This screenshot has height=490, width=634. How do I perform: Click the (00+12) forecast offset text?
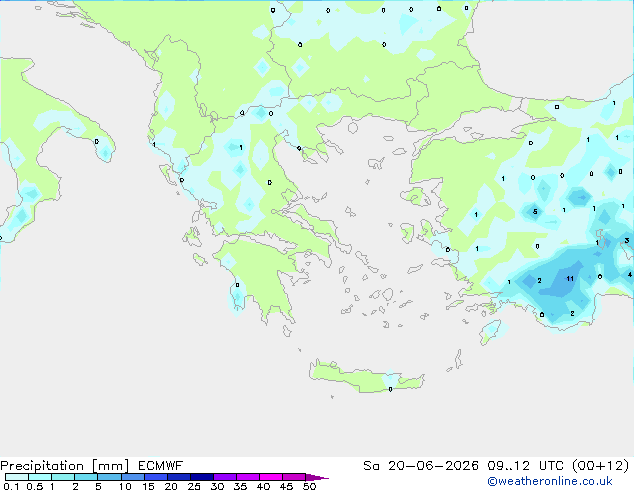click(601, 466)
